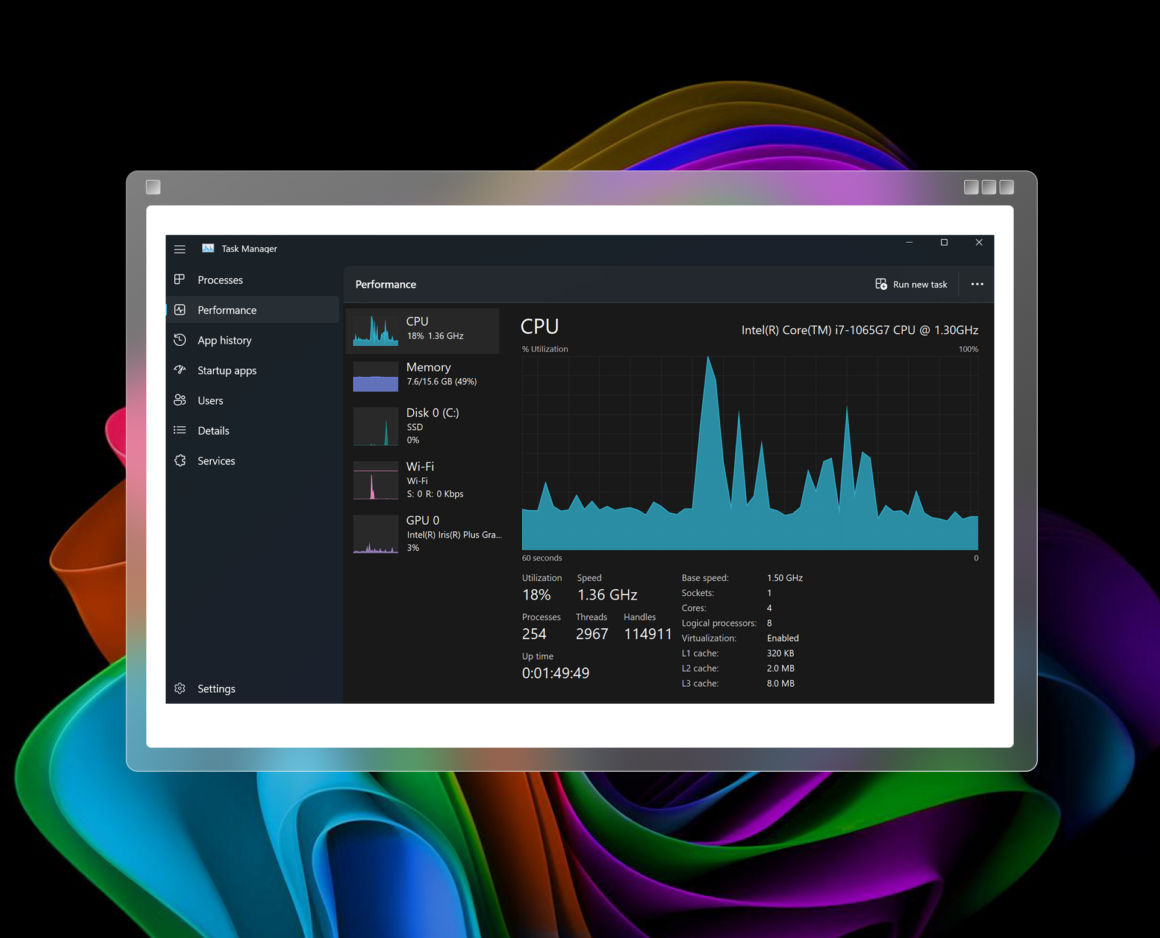Open the more options ellipsis menu
The width and height of the screenshot is (1160, 938).
[x=977, y=284]
